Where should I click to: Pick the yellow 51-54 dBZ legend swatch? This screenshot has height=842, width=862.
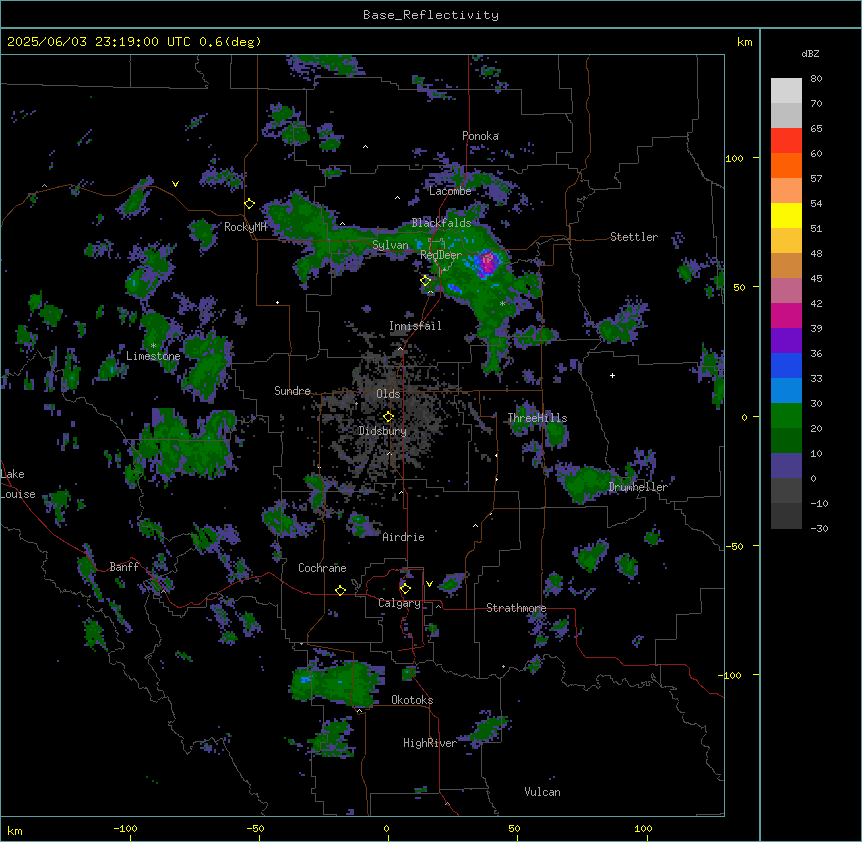(x=786, y=215)
